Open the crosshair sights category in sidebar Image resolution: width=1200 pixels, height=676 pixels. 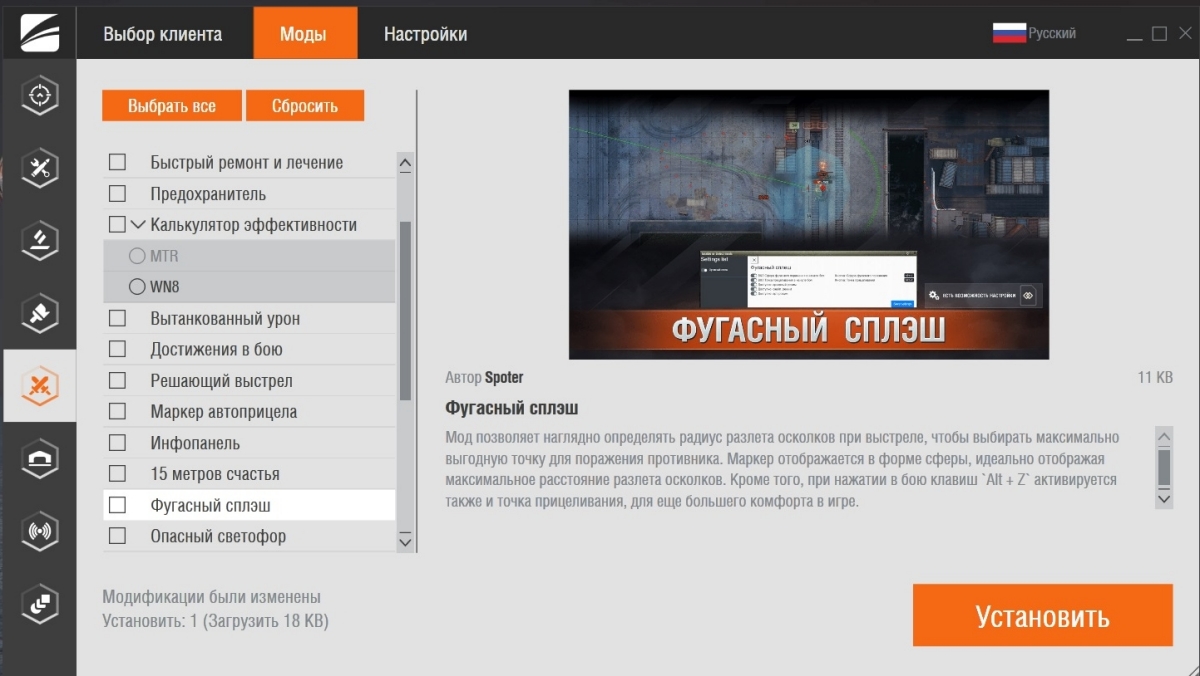click(x=40, y=96)
